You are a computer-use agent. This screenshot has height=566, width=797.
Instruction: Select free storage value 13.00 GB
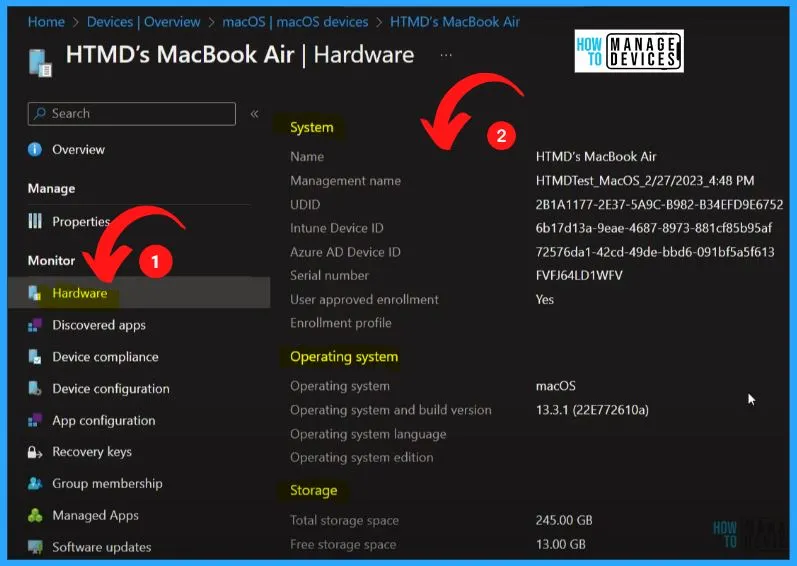coord(561,544)
